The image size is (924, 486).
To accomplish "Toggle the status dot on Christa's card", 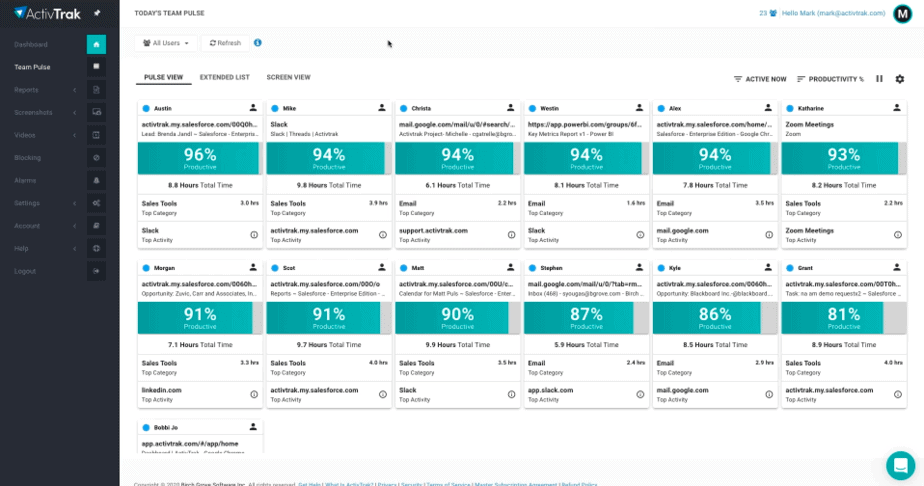I will pos(402,107).
